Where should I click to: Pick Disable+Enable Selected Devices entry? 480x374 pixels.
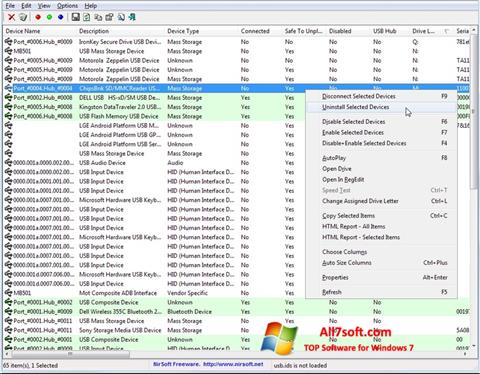click(x=382, y=143)
